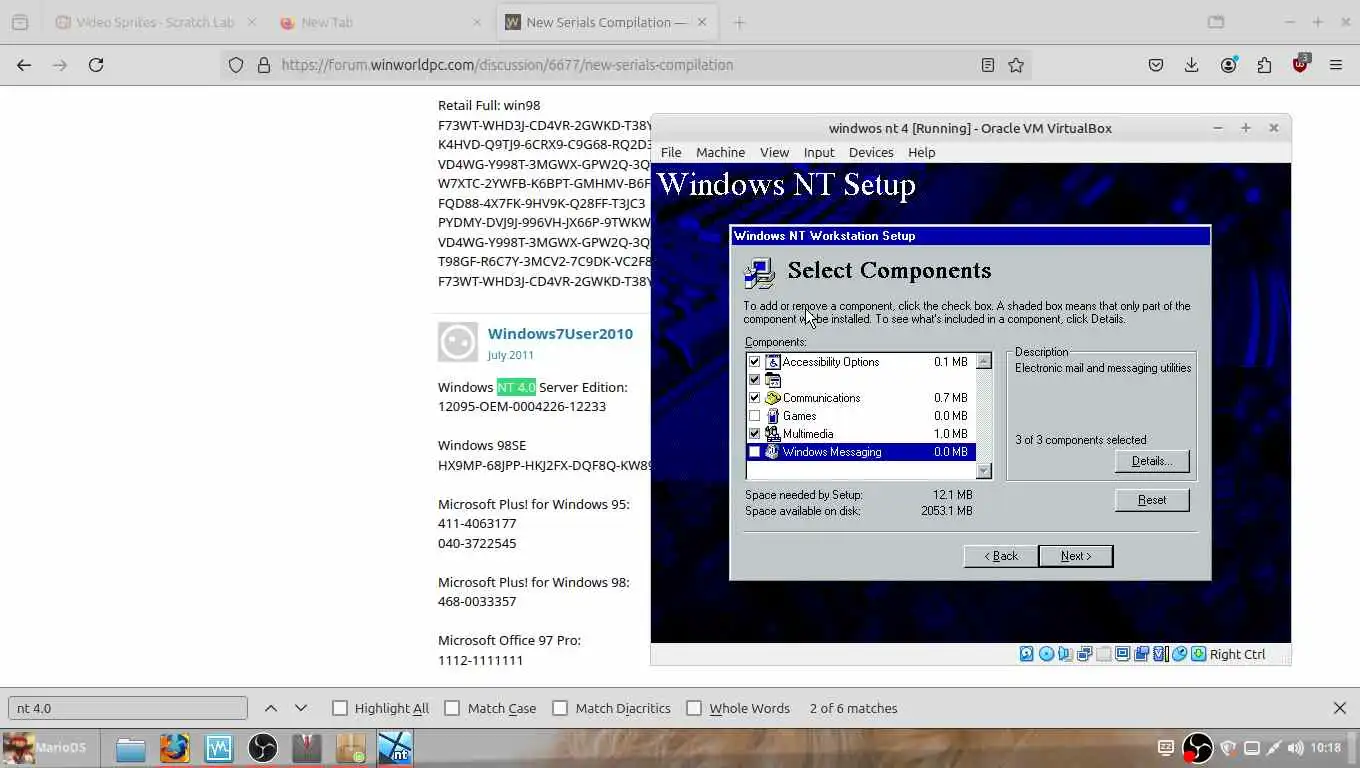Click the find bar search field

click(127, 708)
